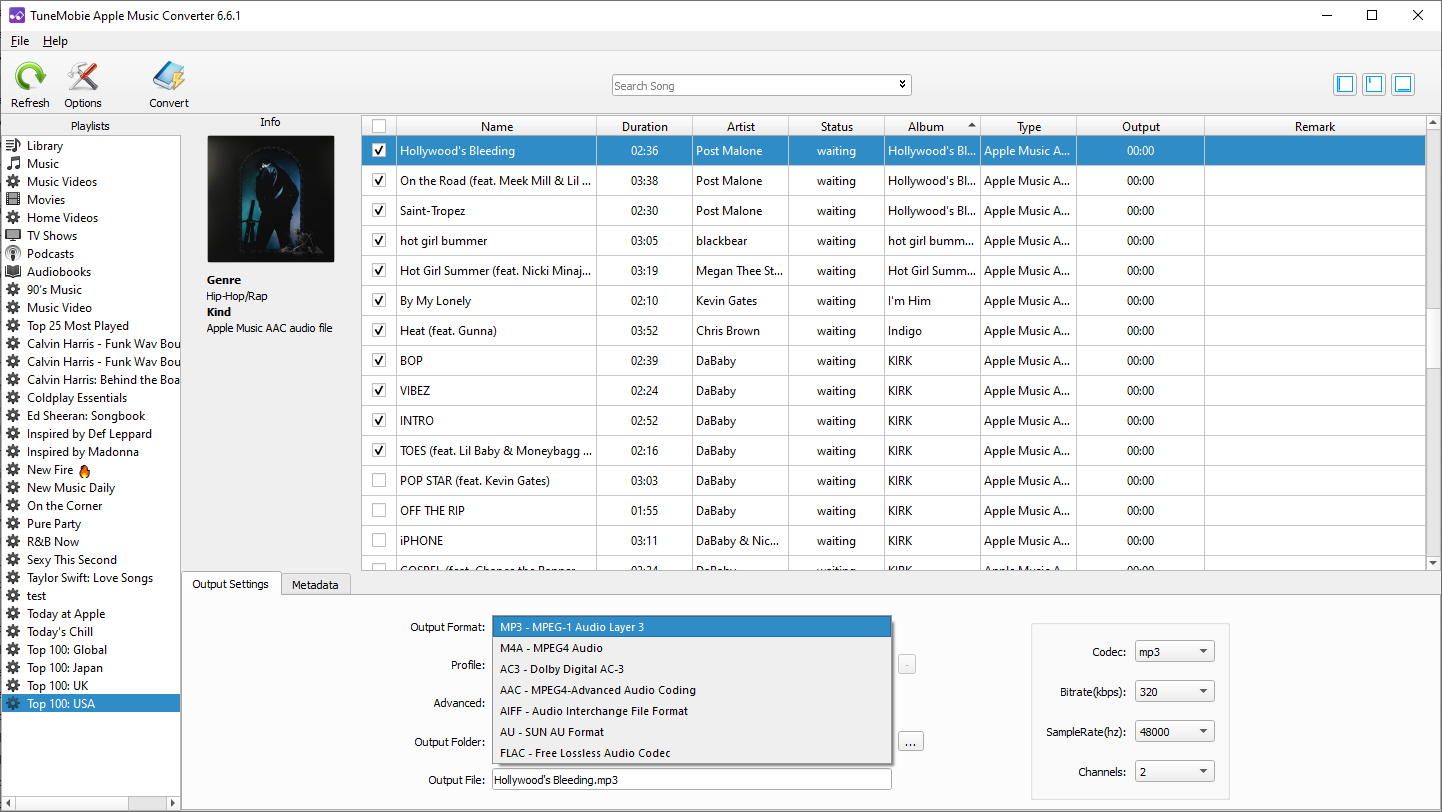Sort songs by Duration column header
Image resolution: width=1442 pixels, height=812 pixels.
pyautogui.click(x=644, y=126)
